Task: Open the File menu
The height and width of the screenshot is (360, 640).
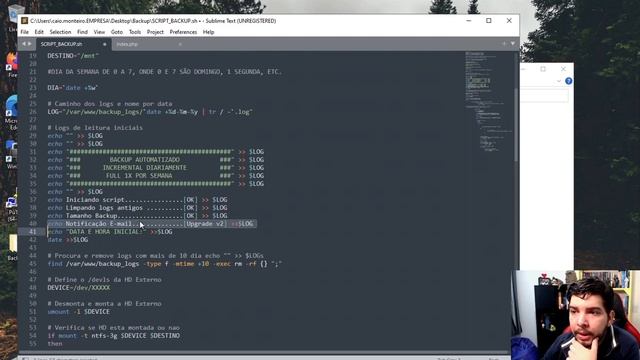Action: 24,32
